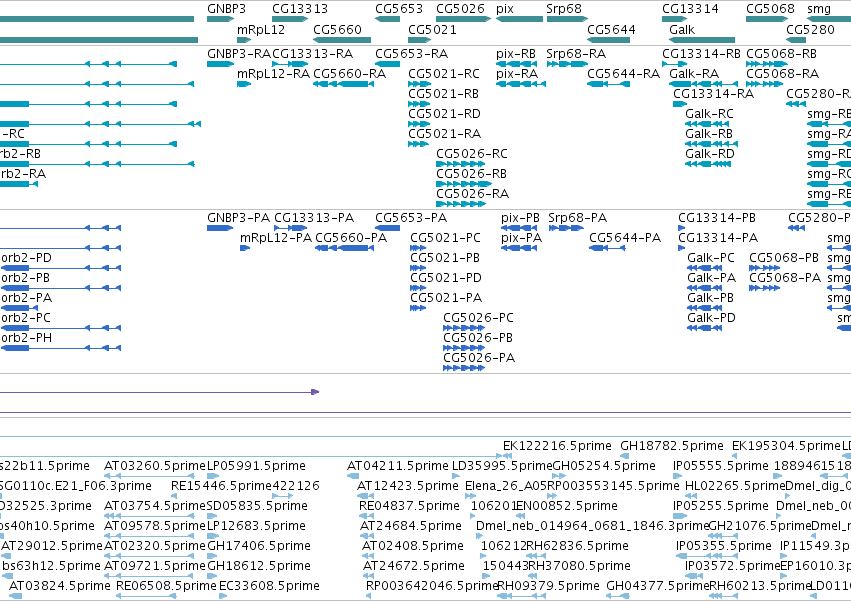
Task: Click the CG5021-RB transcript label
Action: 443,94
